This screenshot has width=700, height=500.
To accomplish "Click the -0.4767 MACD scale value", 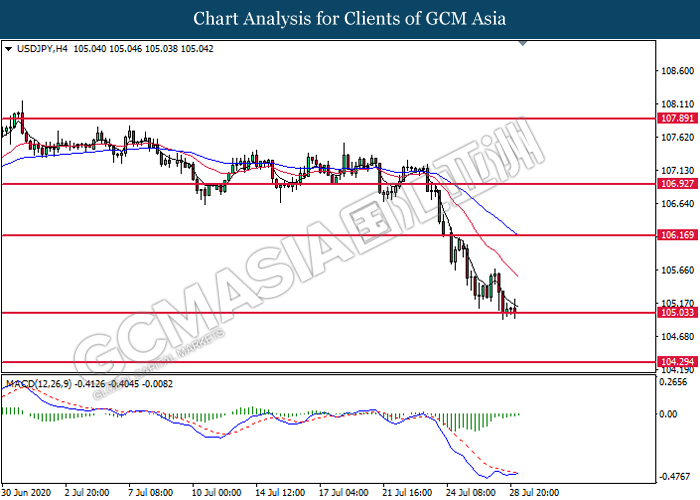I will pos(675,477).
